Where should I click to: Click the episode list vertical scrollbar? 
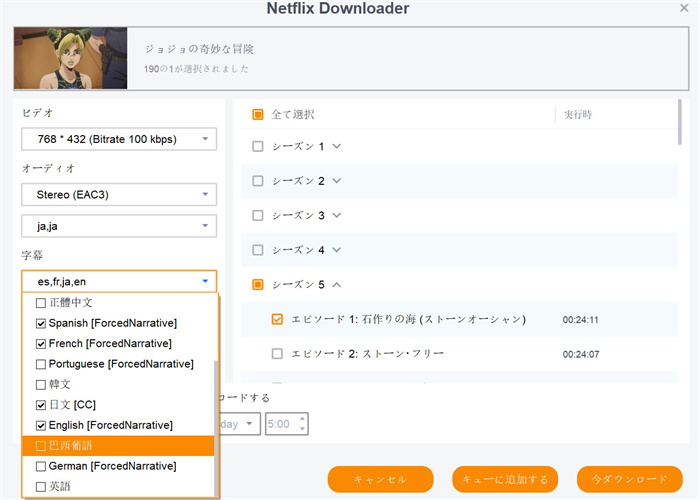click(680, 122)
